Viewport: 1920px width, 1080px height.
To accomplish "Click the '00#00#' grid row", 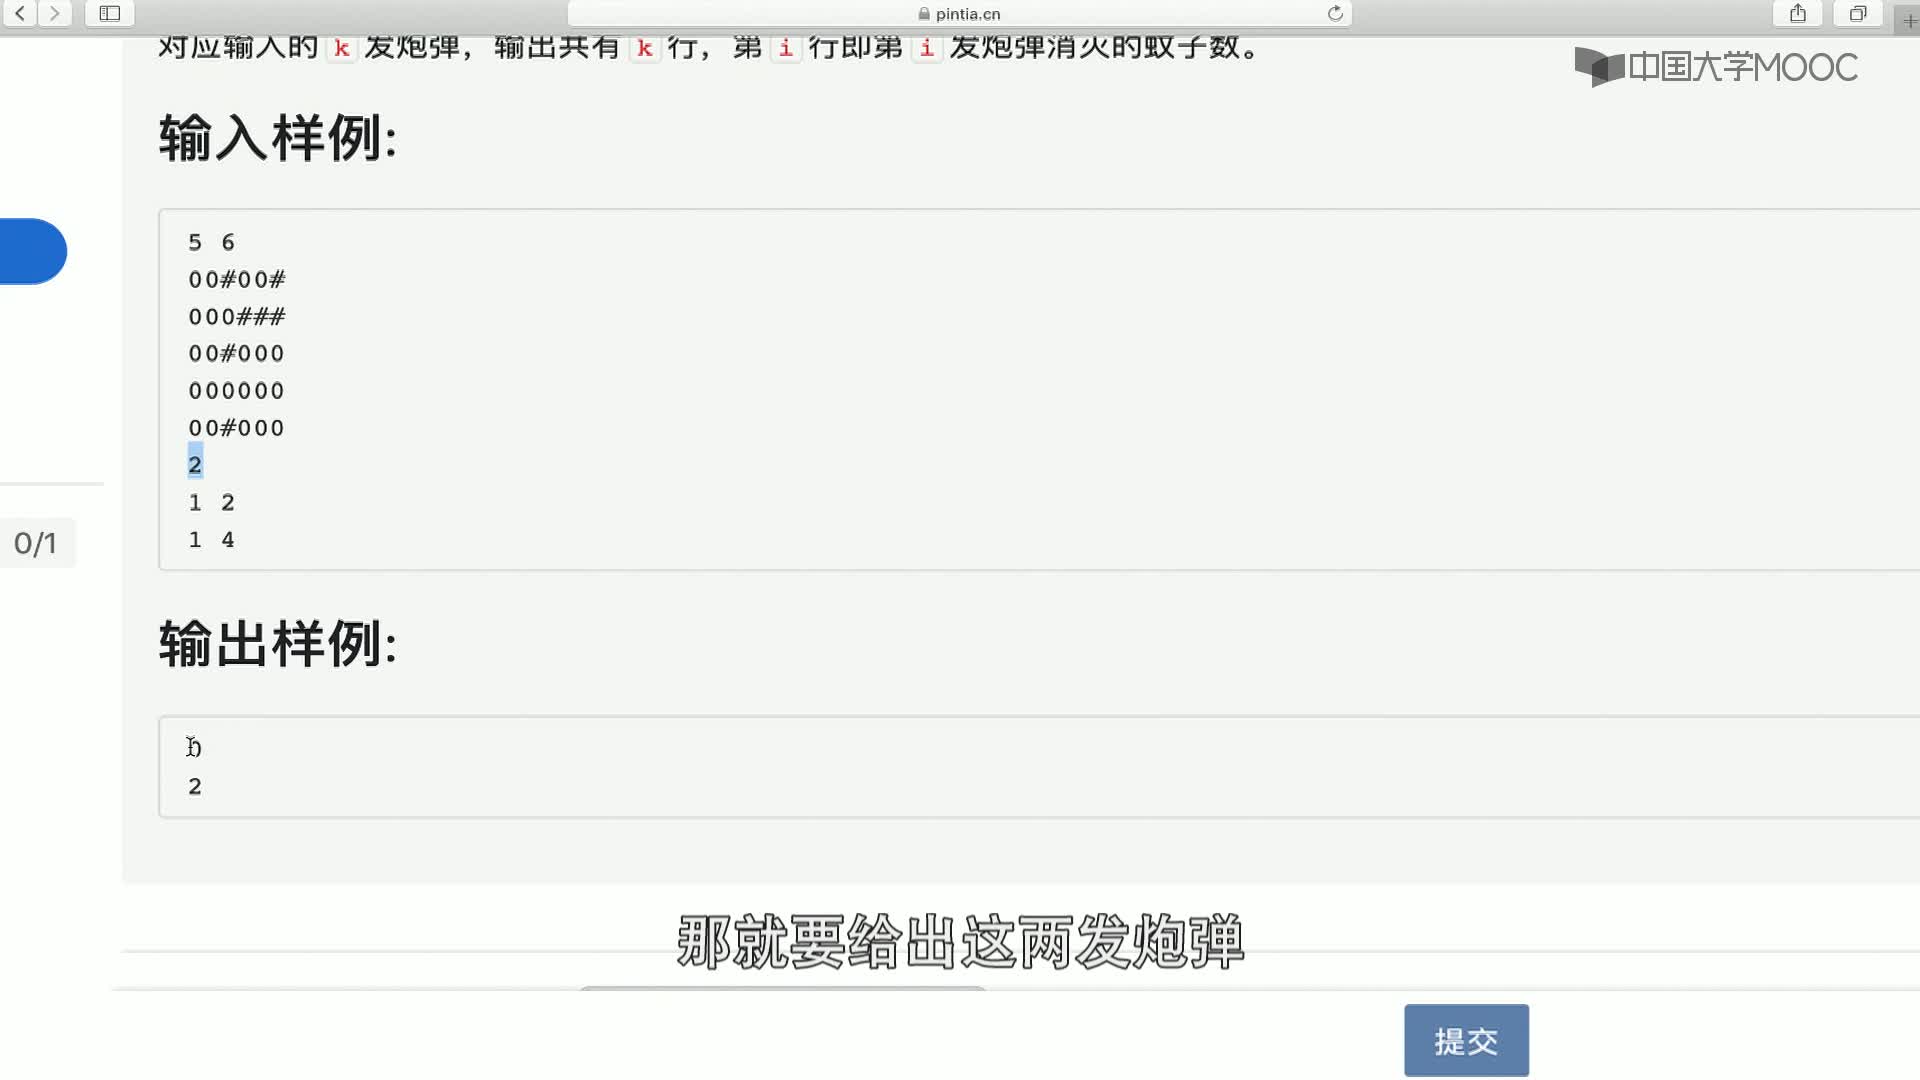I will (x=237, y=279).
